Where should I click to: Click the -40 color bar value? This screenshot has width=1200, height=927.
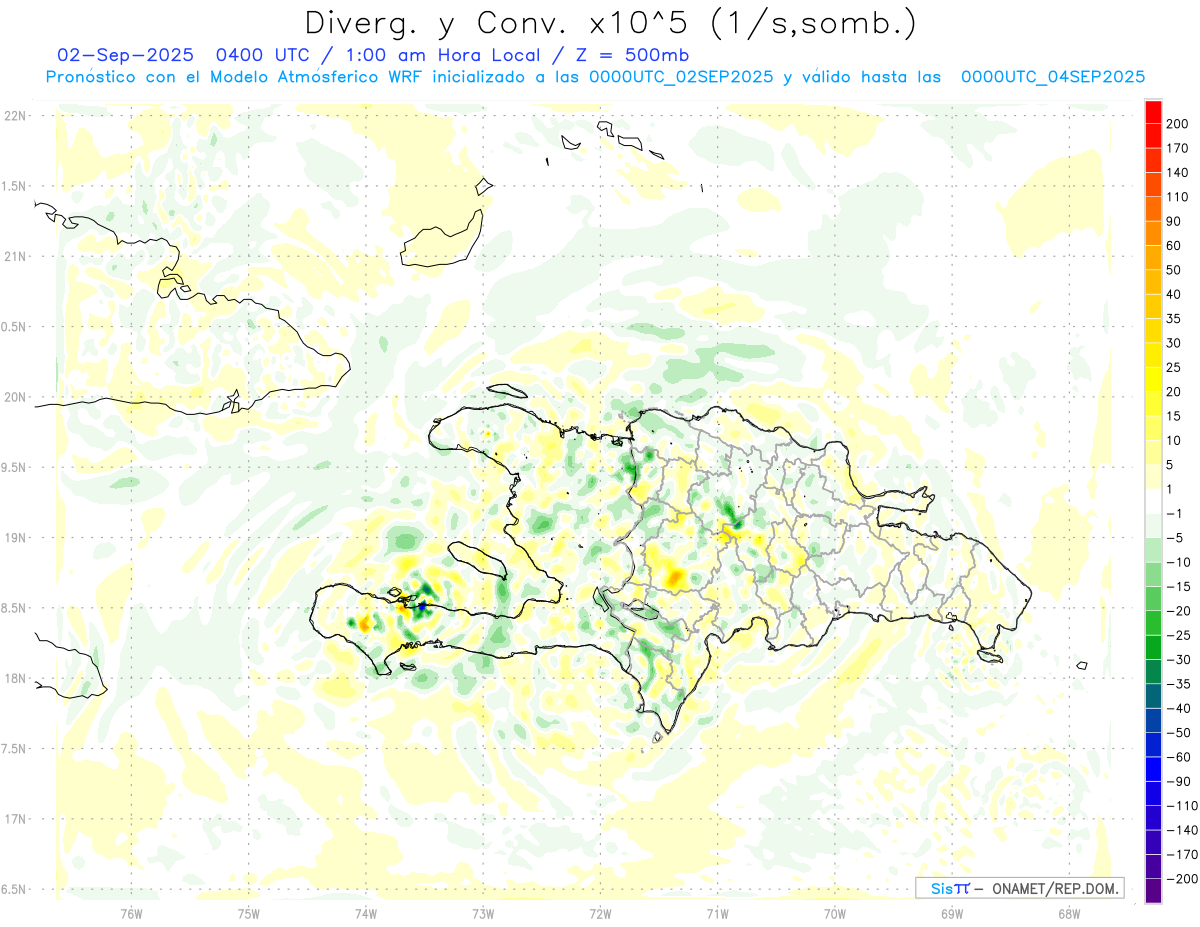click(x=1180, y=708)
